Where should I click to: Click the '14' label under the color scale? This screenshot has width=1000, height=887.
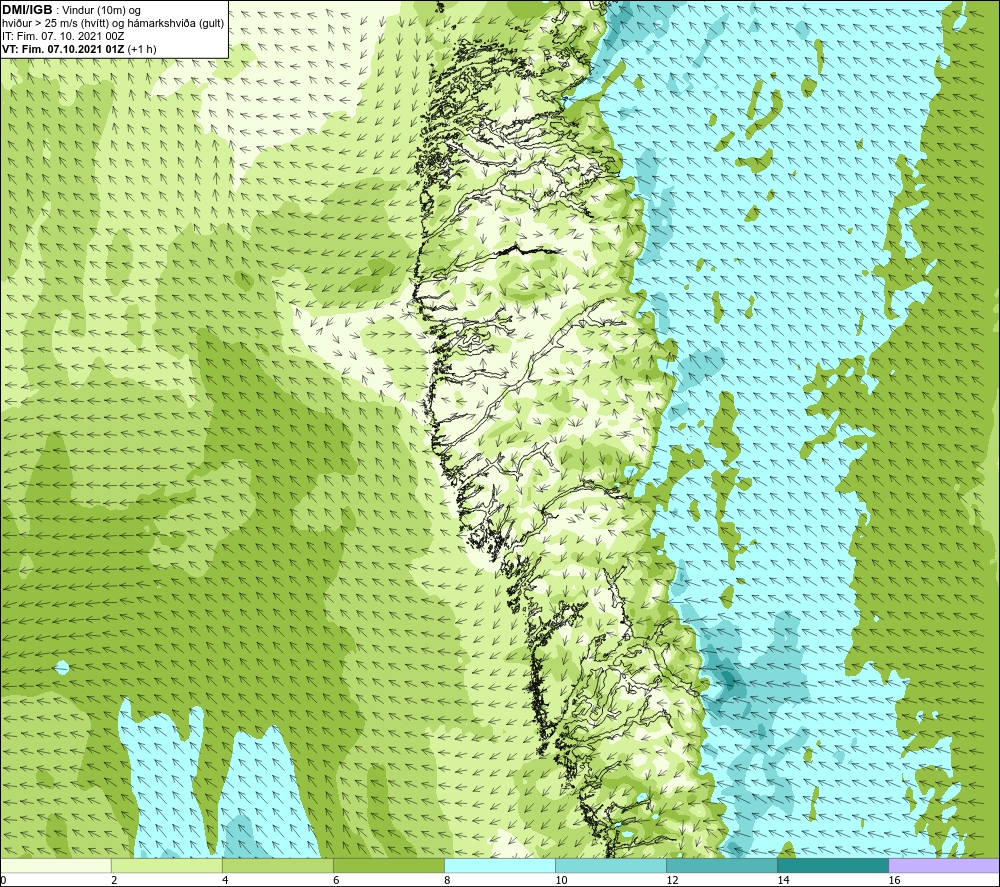[x=783, y=881]
